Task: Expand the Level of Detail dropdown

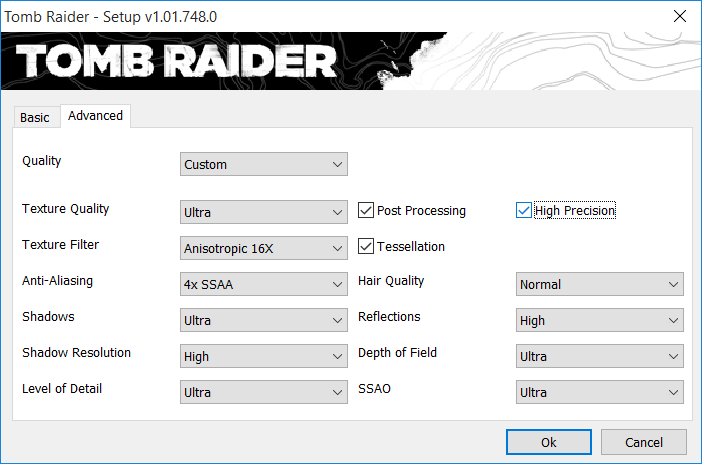Action: coord(264,392)
